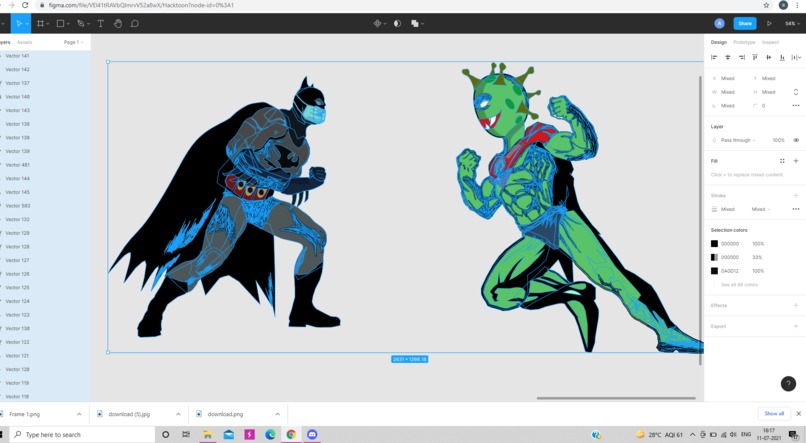Image resolution: width=806 pixels, height=443 pixels.
Task: Align vertical centers icon
Action: tap(768, 58)
